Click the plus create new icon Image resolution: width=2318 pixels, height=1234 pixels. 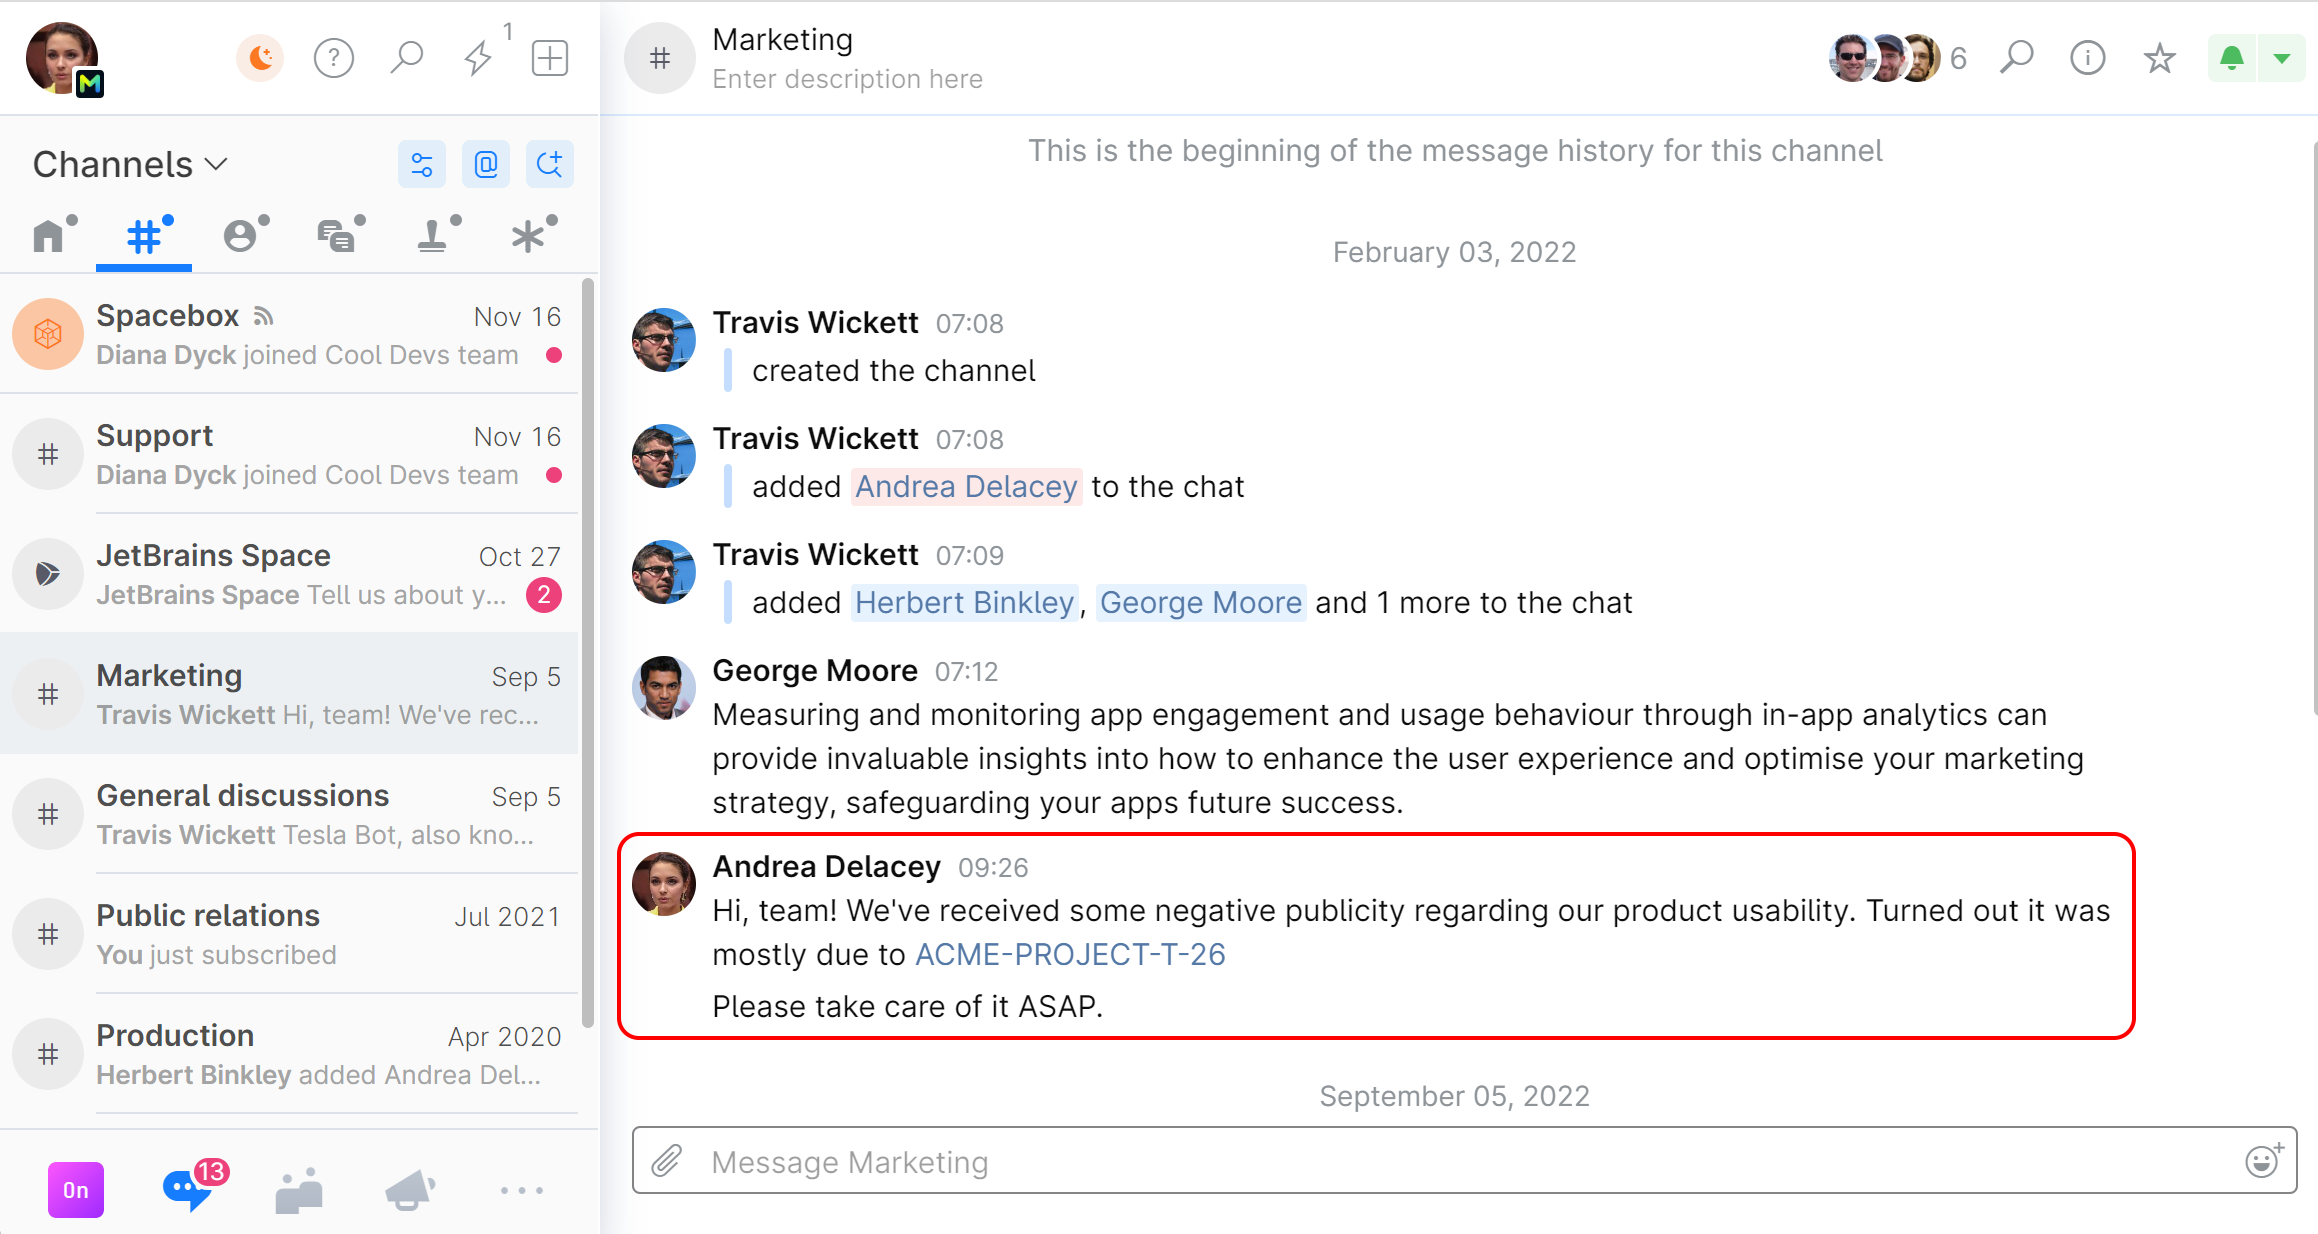pyautogui.click(x=550, y=58)
